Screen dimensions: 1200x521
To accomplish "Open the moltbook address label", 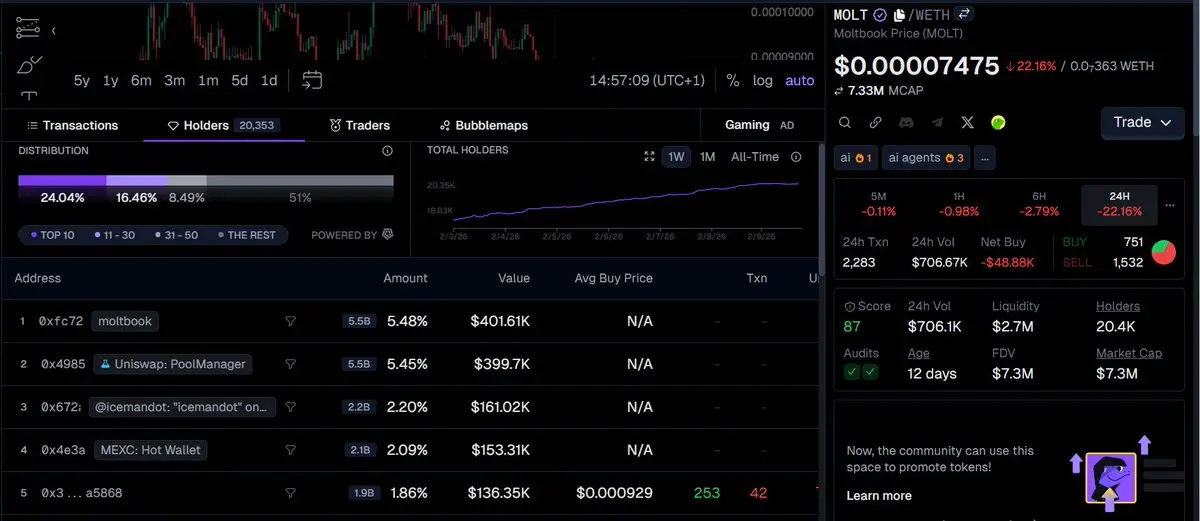I will pyautogui.click(x=125, y=321).
